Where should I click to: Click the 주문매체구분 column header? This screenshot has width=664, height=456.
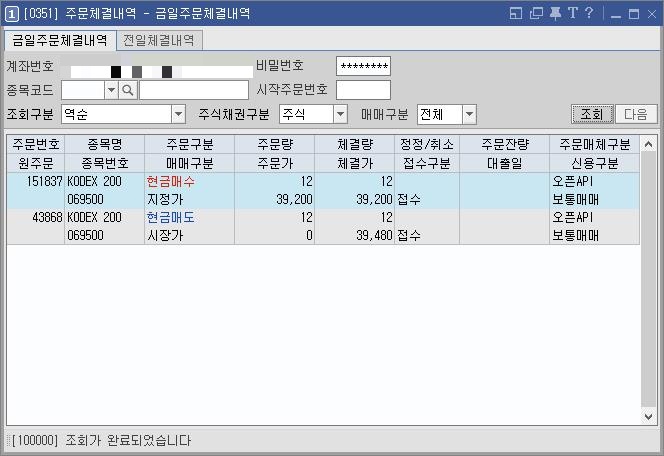(595, 144)
